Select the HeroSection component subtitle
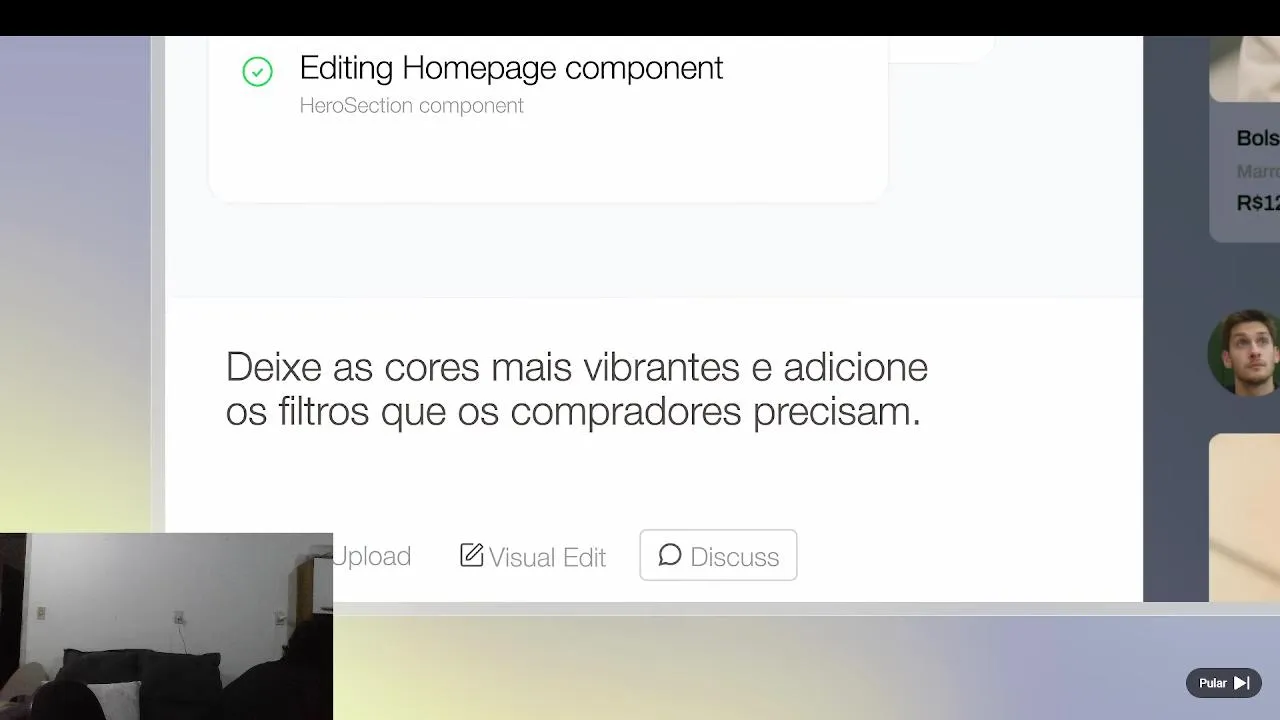Image resolution: width=1280 pixels, height=720 pixels. 411,105
